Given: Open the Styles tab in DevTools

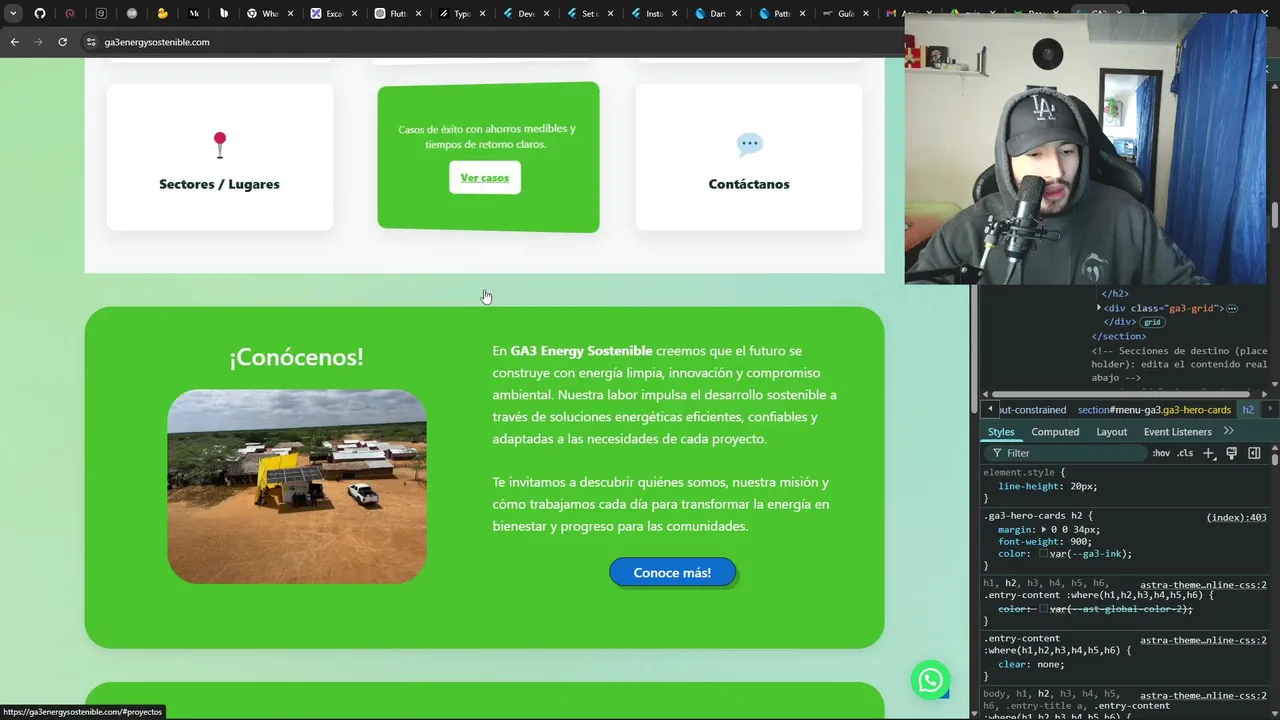Looking at the screenshot, I should (x=1001, y=432).
